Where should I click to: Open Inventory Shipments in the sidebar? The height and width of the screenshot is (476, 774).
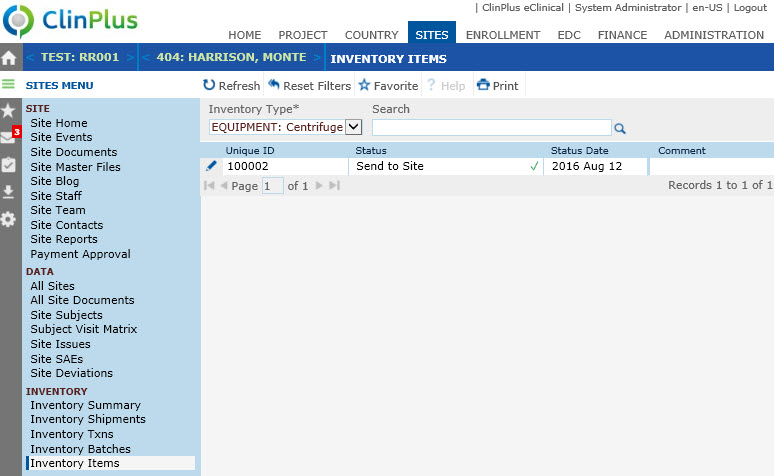[x=86, y=420]
